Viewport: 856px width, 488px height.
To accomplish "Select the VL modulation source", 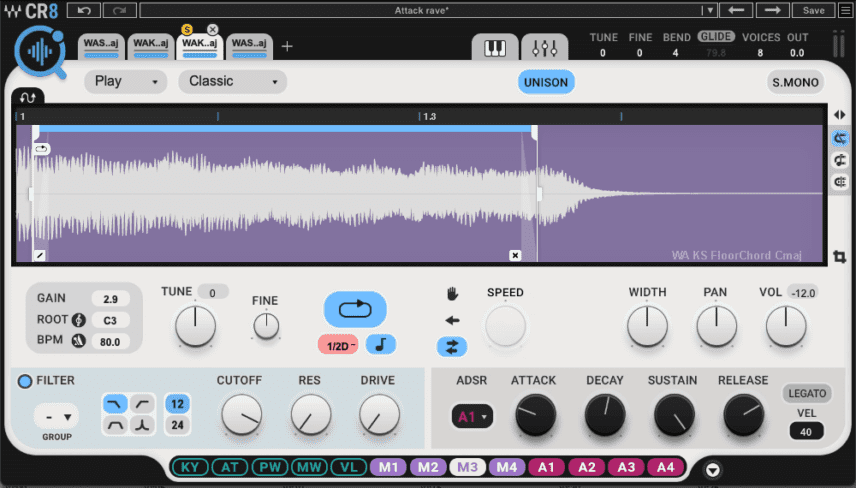I will [x=349, y=467].
